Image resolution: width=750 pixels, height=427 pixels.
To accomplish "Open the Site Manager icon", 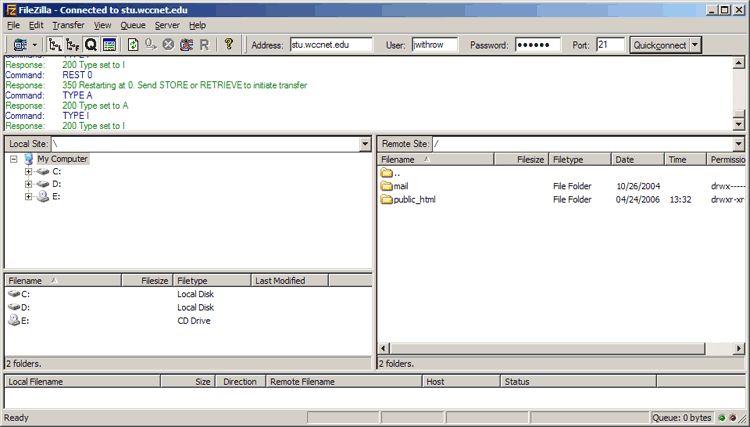I will [x=20, y=45].
